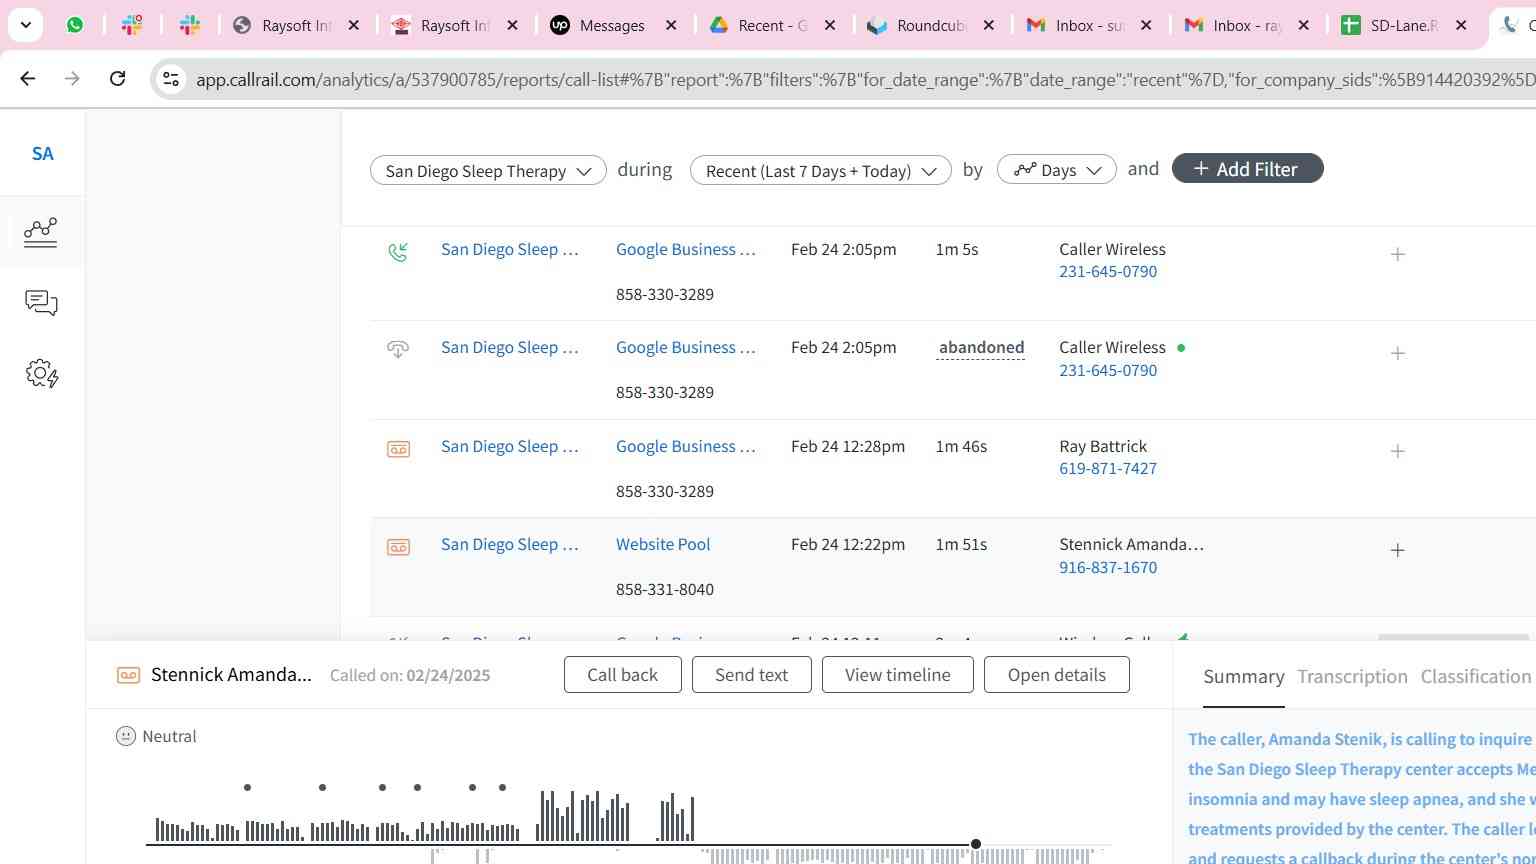Viewport: 1536px width, 864px height.
Task: Click the first highlight dot above the waveform
Action: click(247, 788)
